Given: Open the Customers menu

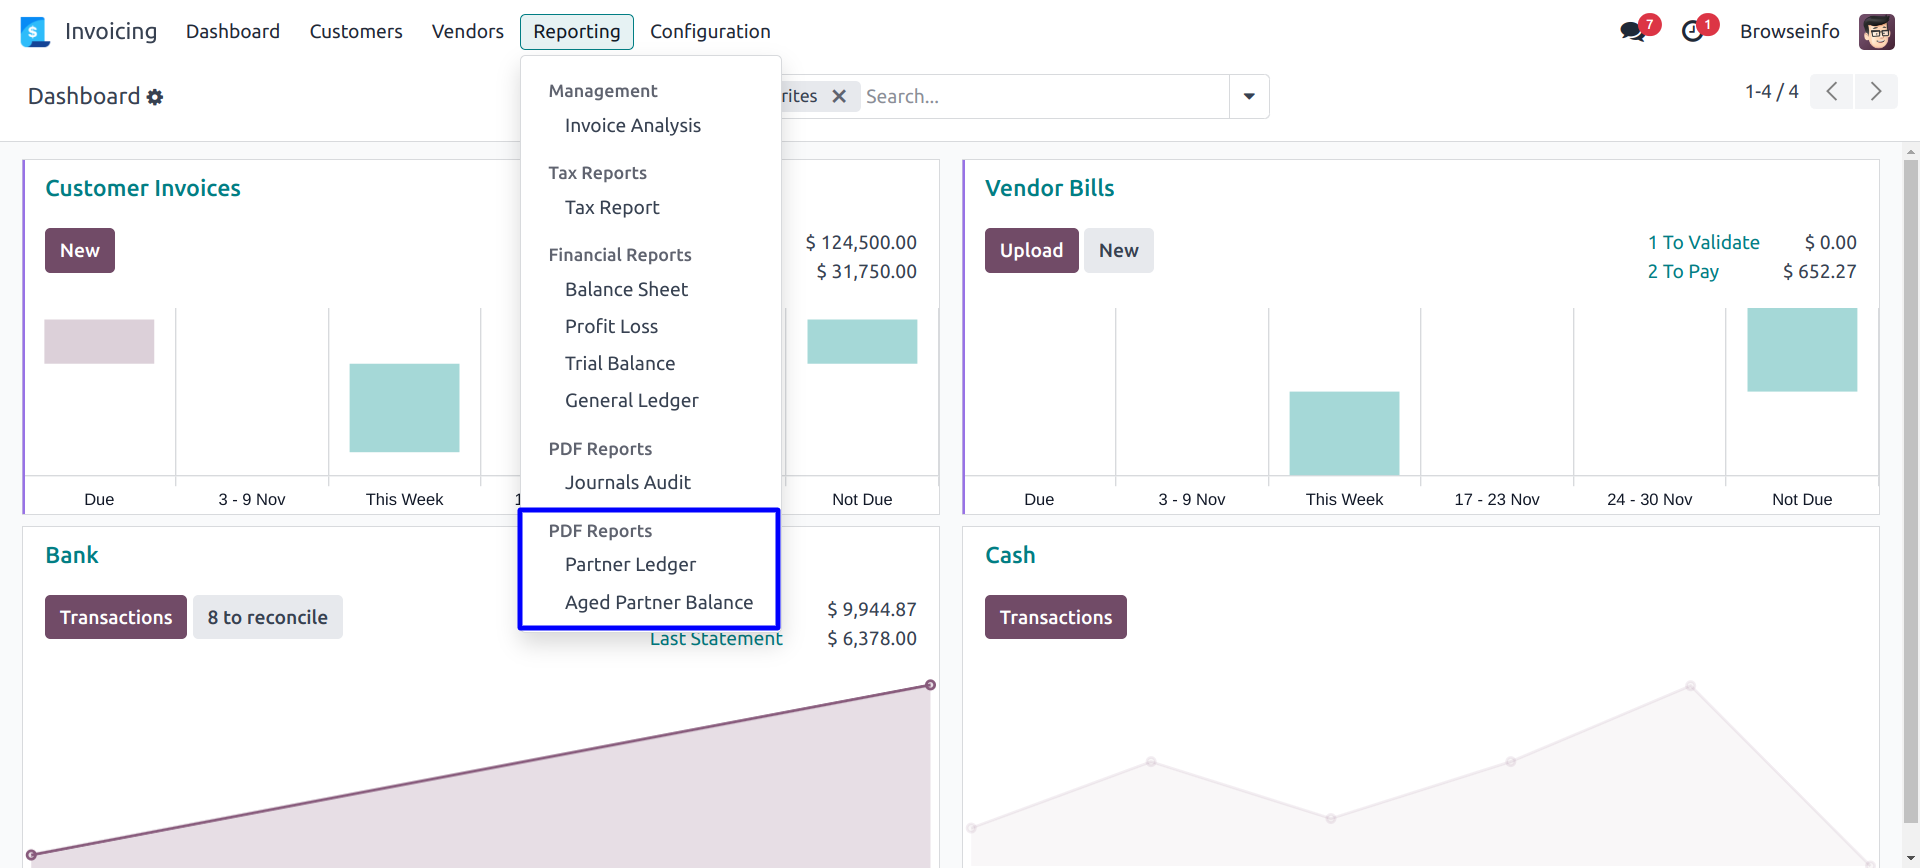Looking at the screenshot, I should point(356,32).
